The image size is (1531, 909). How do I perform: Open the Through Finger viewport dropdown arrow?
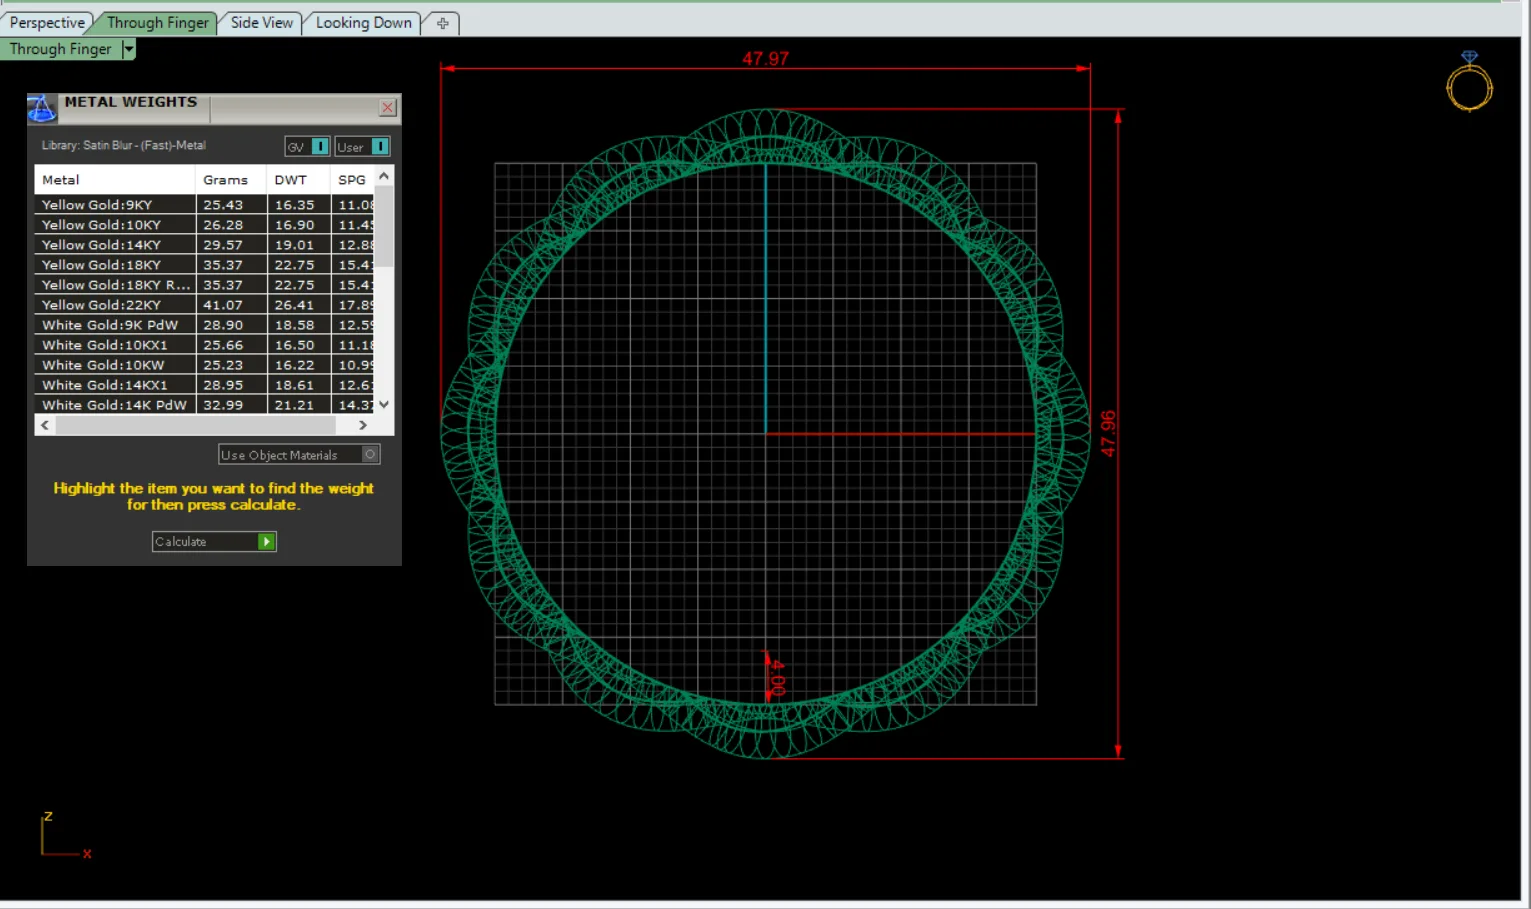(x=128, y=49)
